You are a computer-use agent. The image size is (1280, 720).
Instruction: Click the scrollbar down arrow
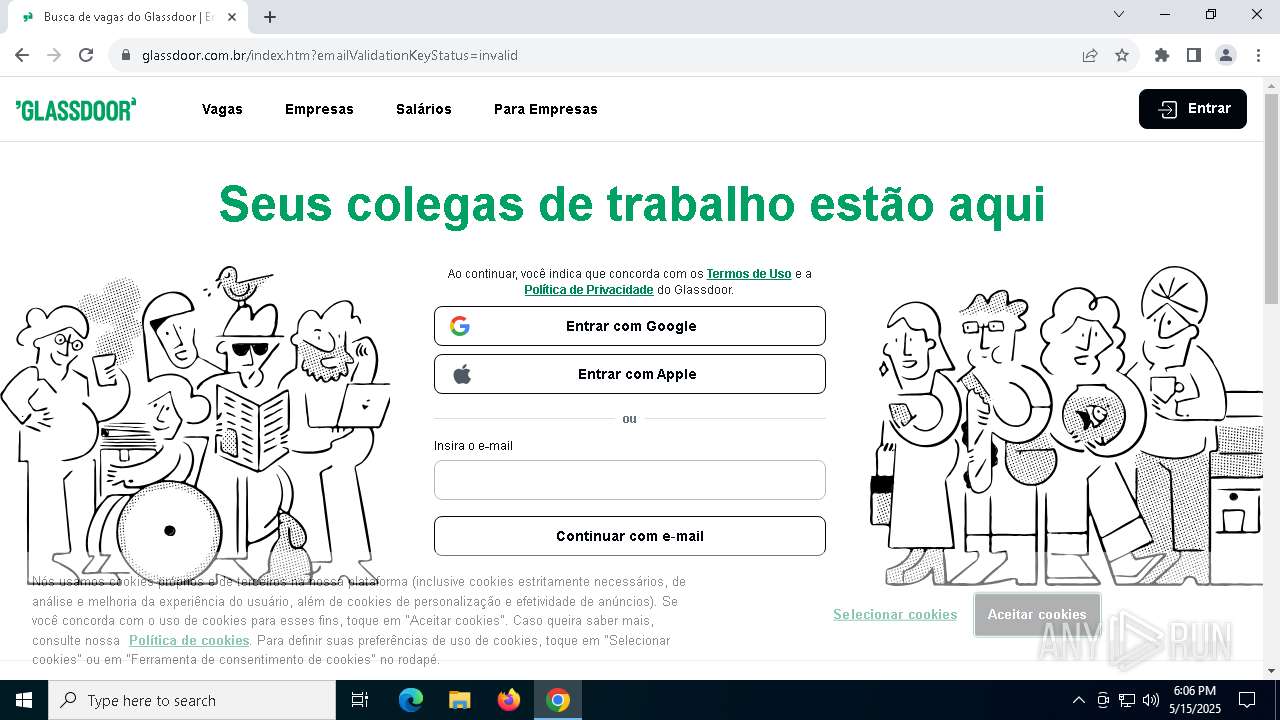tap(1271, 671)
